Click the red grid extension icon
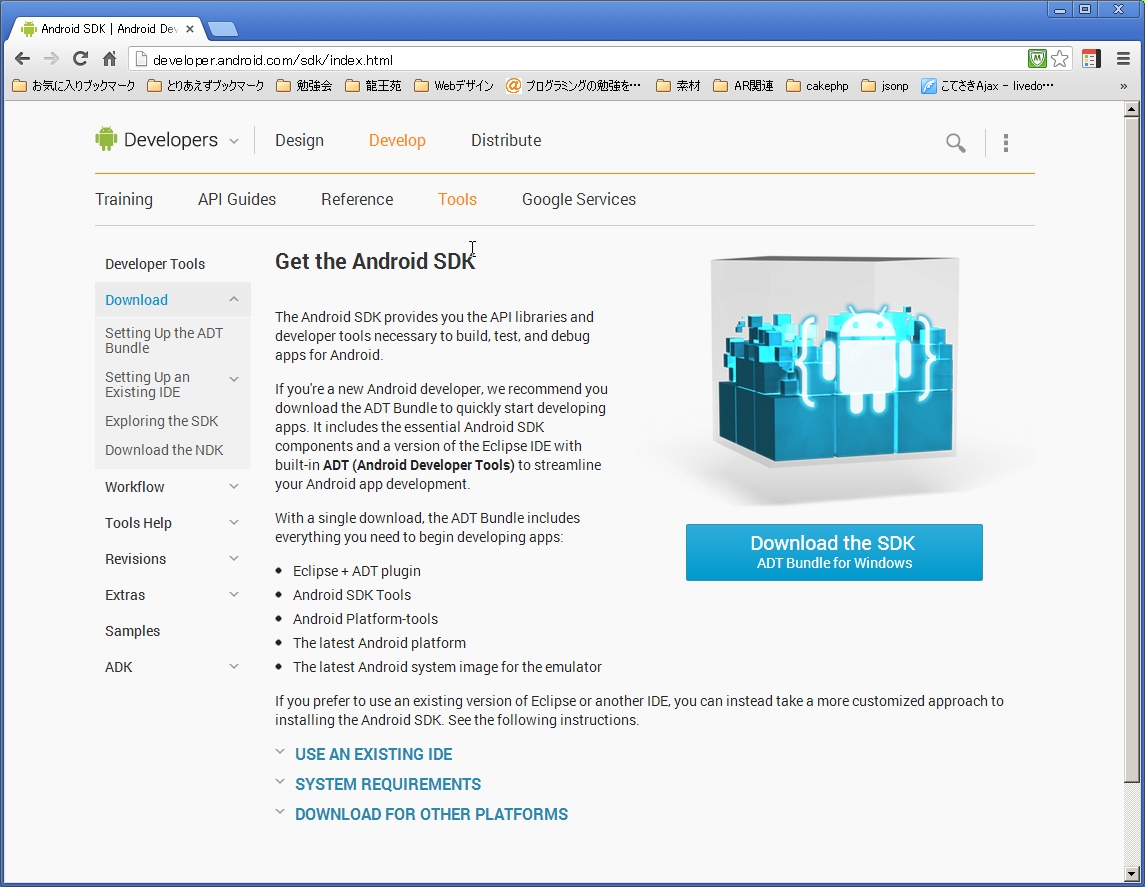 [x=1092, y=59]
